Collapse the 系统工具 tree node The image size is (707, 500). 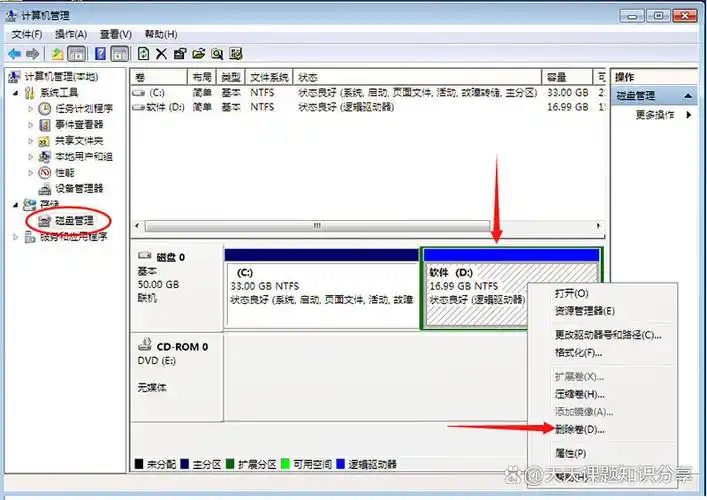pos(15,93)
